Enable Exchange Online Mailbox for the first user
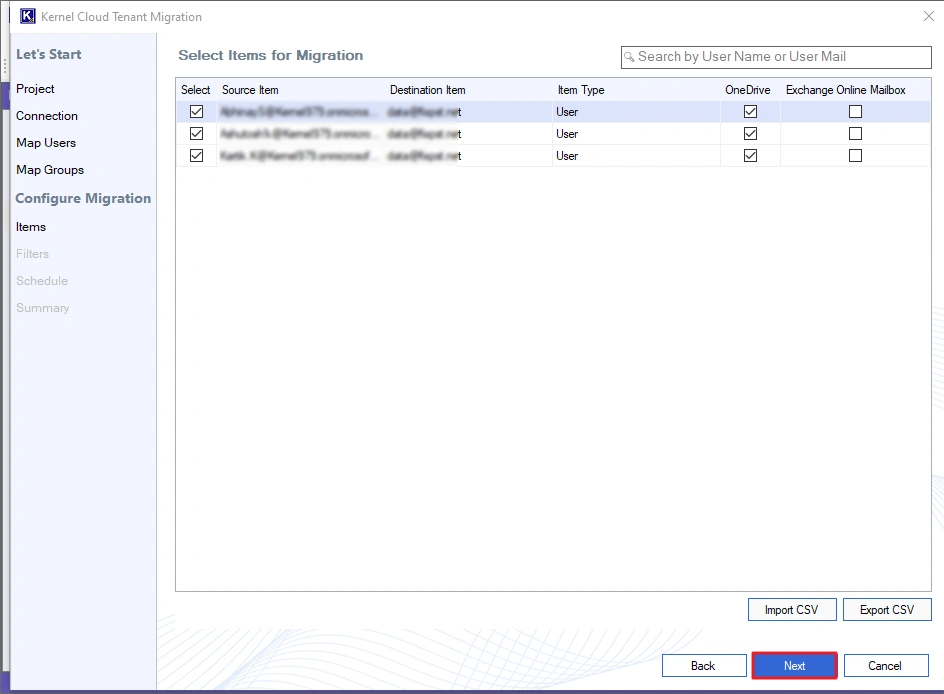 [855, 111]
